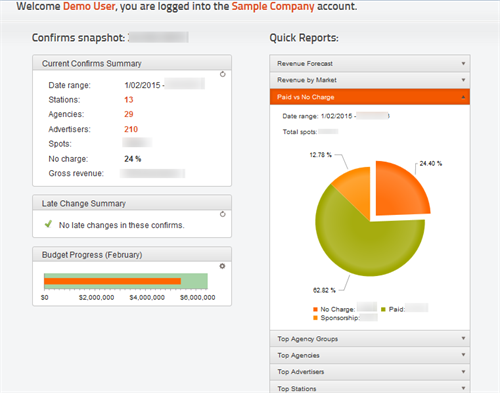
Task: Expand the Top Stations report
Action: tap(370, 388)
